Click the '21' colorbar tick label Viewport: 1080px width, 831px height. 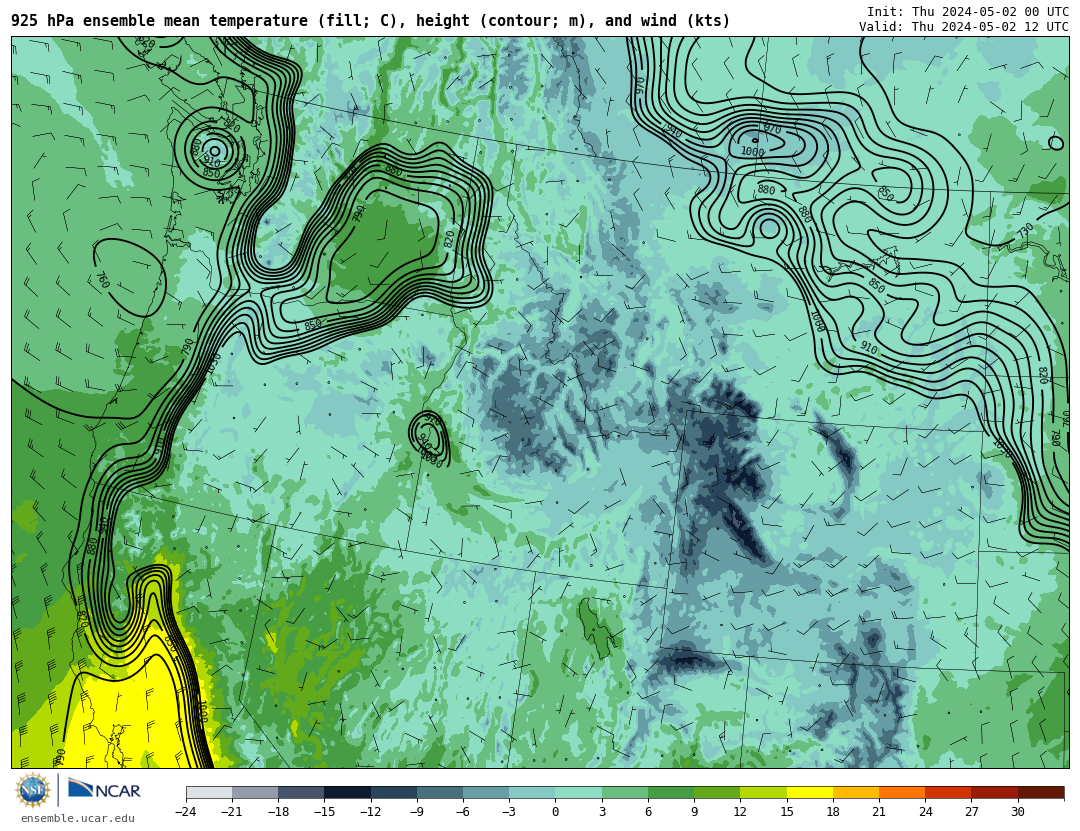point(879,812)
